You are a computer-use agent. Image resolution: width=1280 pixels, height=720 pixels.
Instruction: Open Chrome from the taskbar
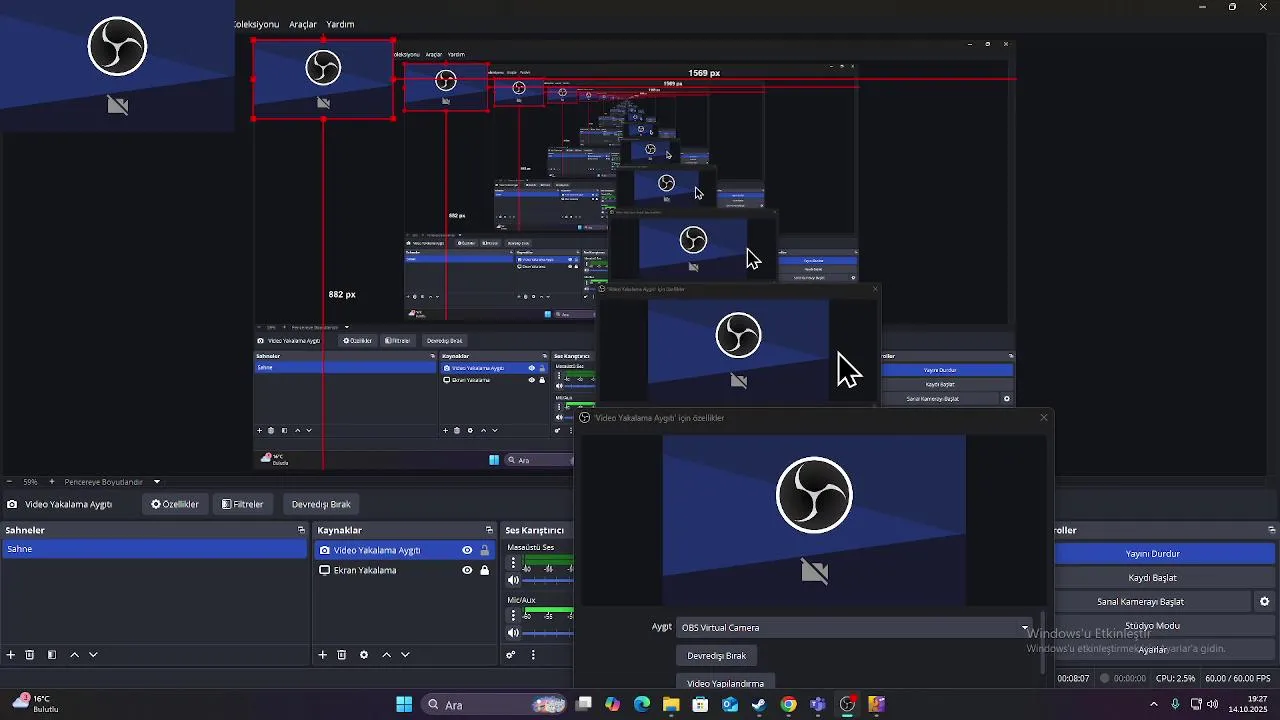pyautogui.click(x=789, y=705)
